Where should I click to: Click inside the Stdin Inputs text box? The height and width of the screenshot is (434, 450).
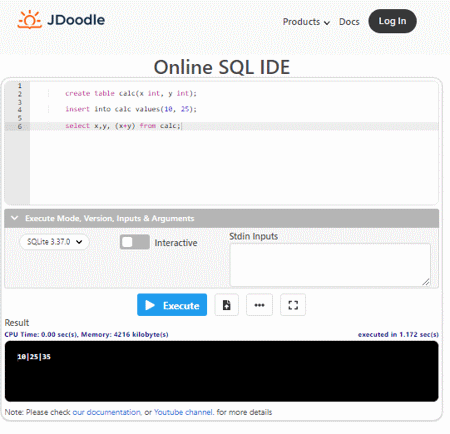tap(330, 265)
